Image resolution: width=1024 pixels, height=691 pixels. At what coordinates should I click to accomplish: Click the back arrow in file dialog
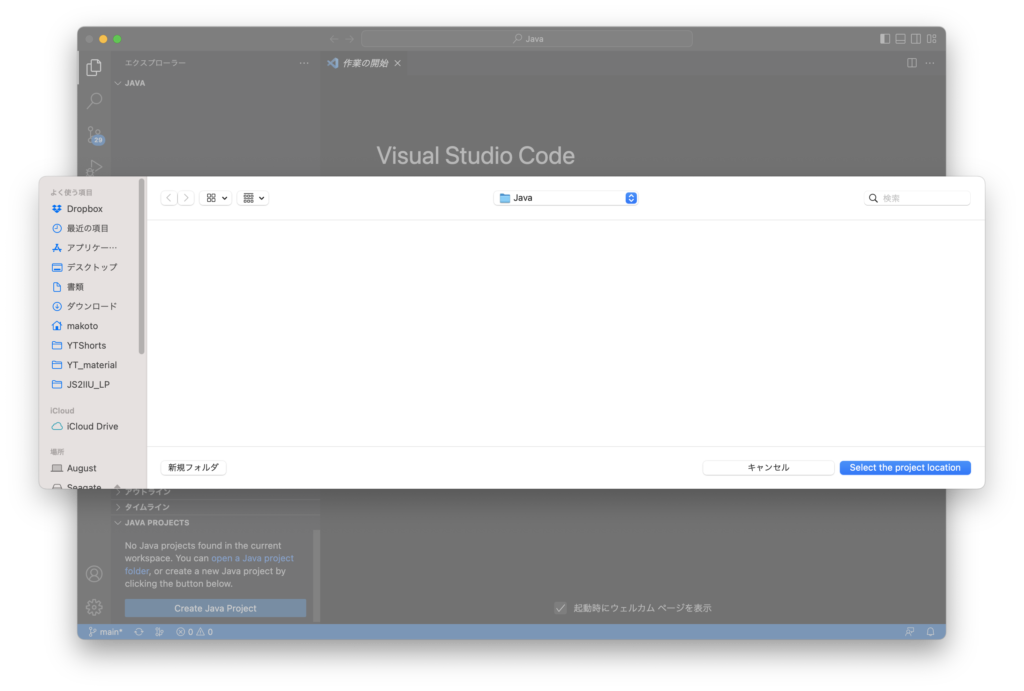pos(169,198)
